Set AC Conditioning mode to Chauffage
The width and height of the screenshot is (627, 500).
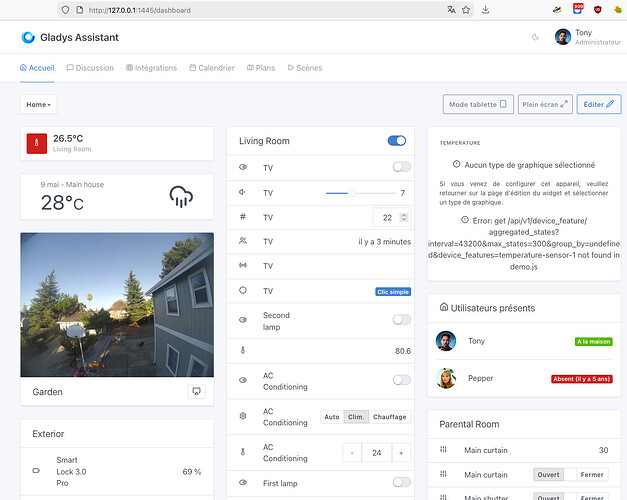coord(390,417)
